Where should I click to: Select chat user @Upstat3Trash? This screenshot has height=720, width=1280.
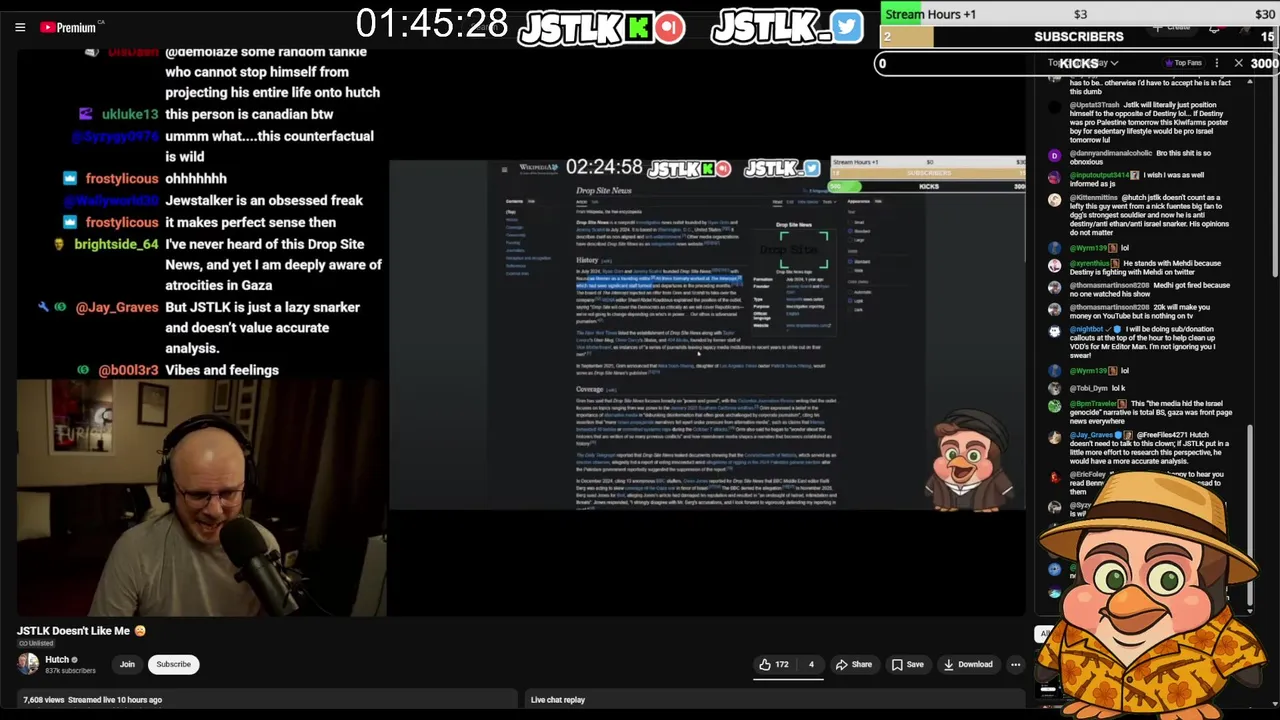tap(1094, 105)
